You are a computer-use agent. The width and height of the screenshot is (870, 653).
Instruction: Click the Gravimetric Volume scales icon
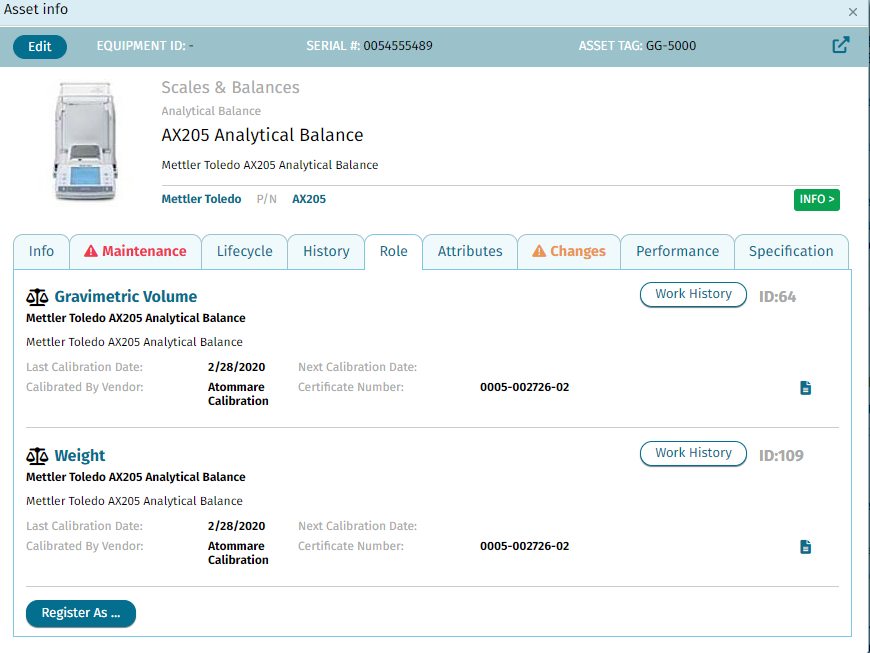pos(37,297)
